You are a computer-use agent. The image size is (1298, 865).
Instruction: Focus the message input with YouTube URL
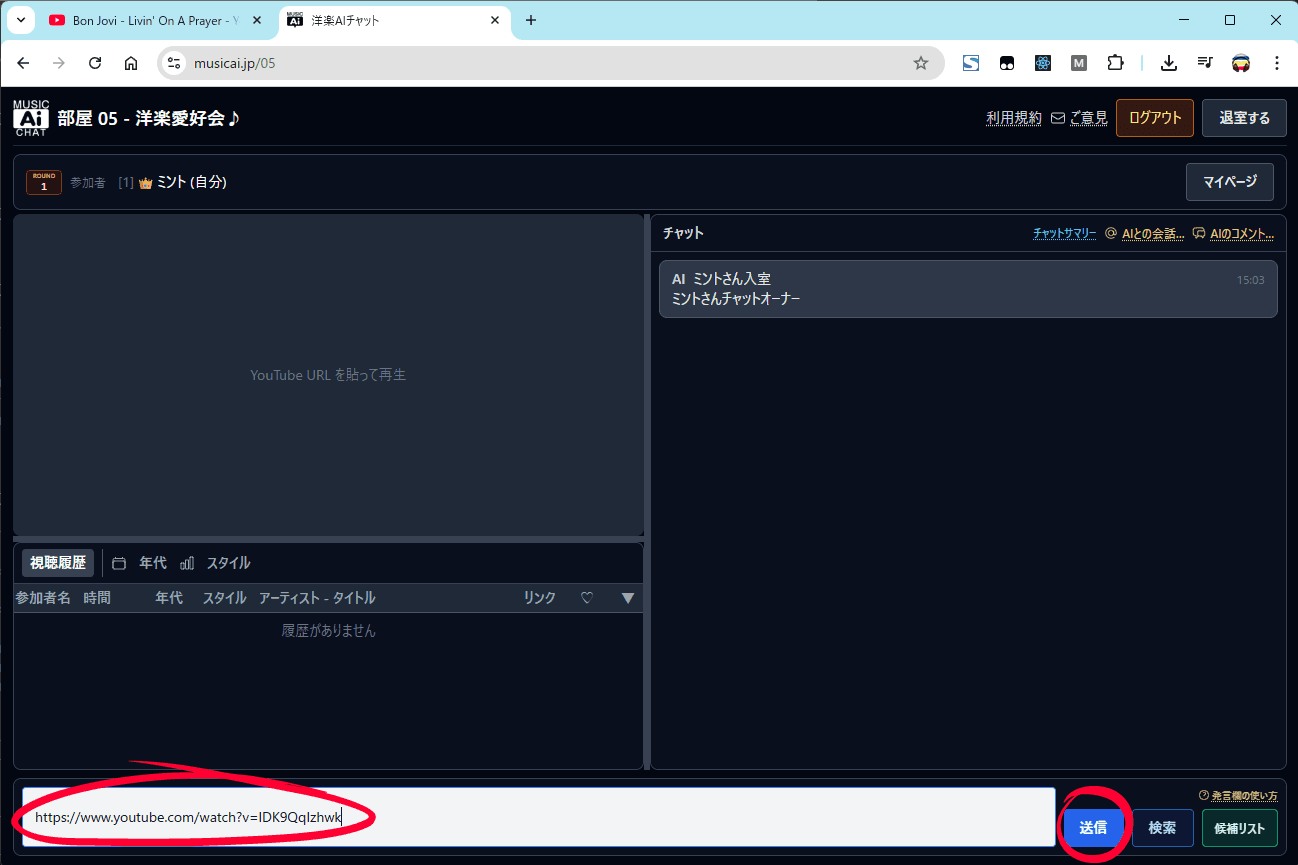point(538,817)
